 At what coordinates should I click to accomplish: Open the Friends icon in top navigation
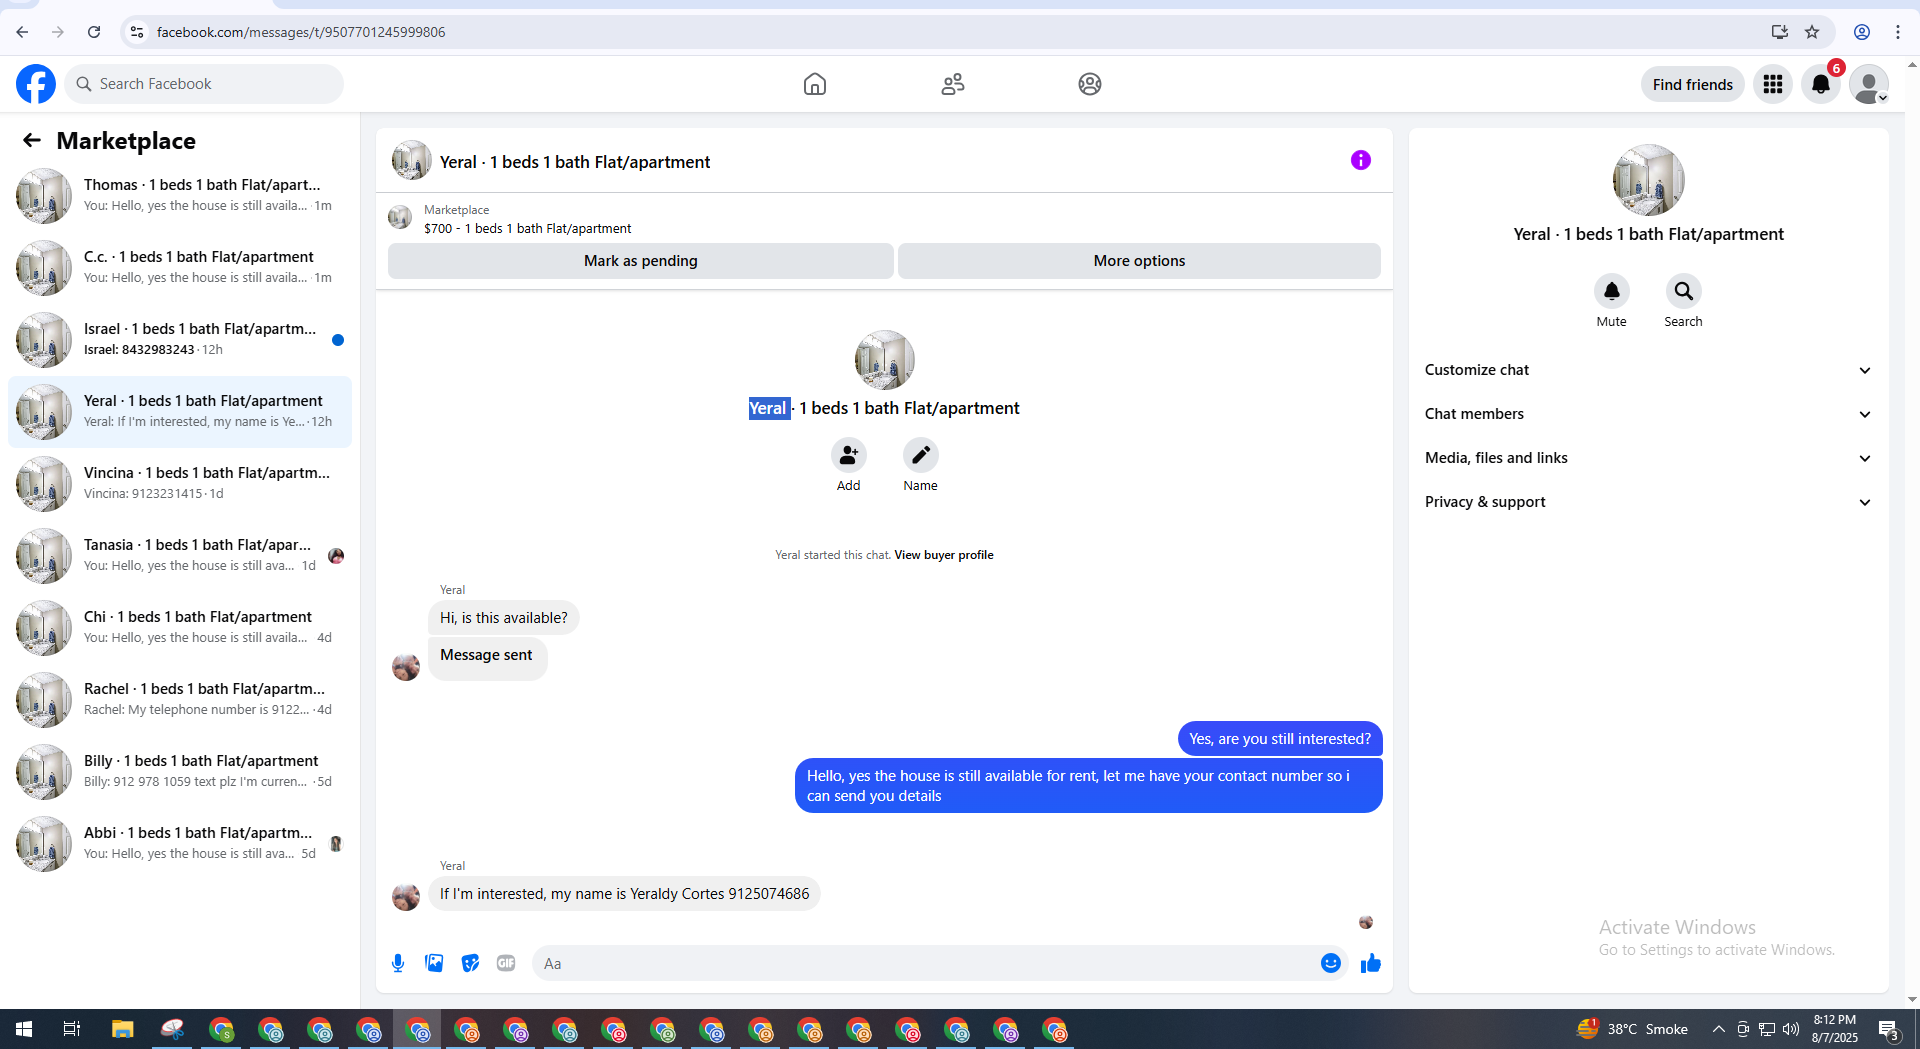point(953,84)
